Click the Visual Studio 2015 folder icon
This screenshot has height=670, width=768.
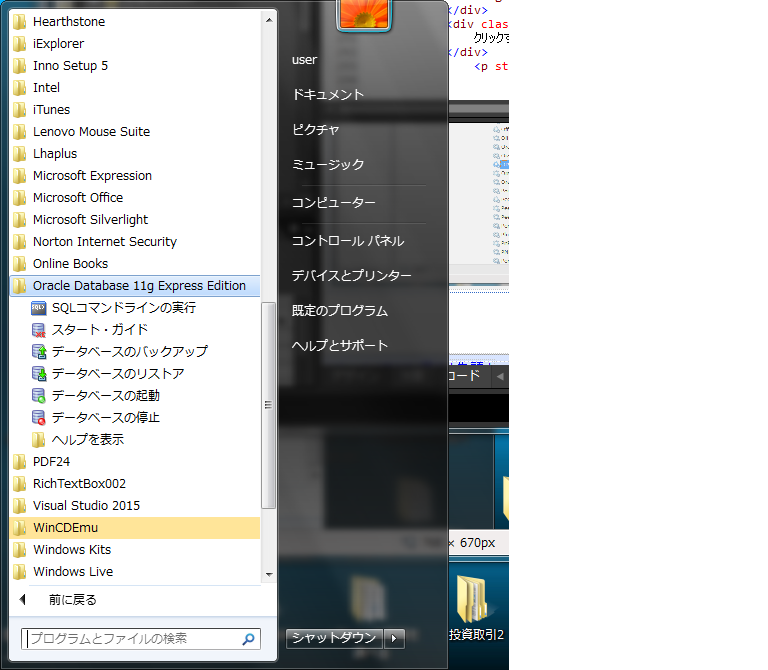tap(20, 506)
